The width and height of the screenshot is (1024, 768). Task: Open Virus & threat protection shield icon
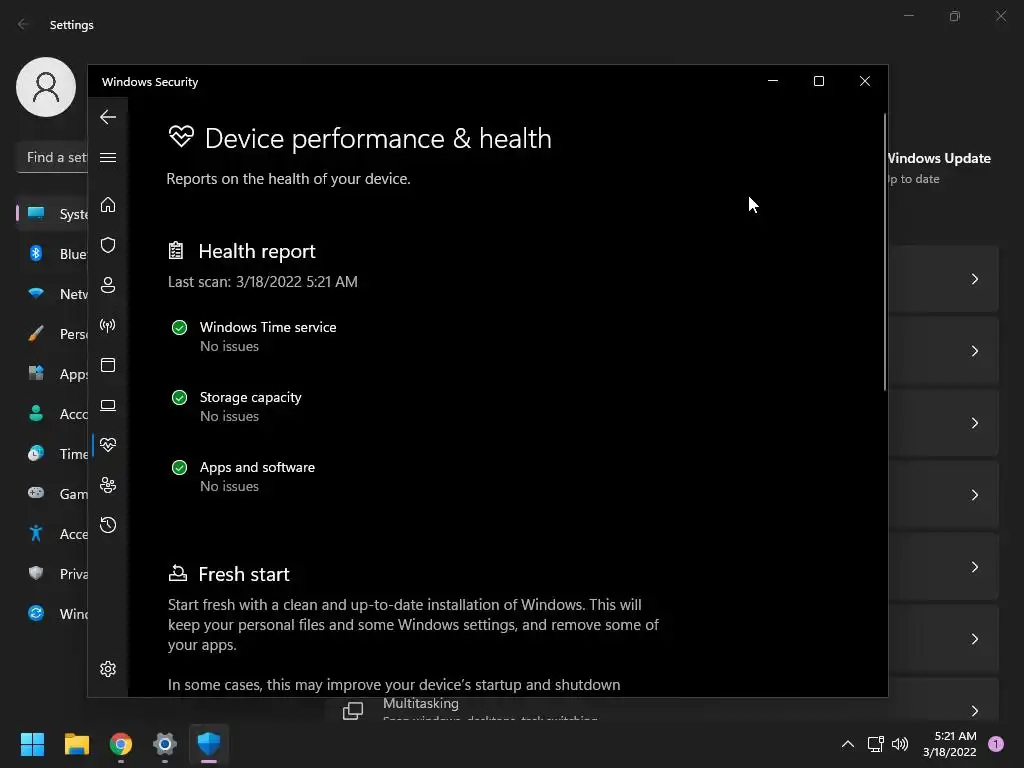(x=108, y=245)
